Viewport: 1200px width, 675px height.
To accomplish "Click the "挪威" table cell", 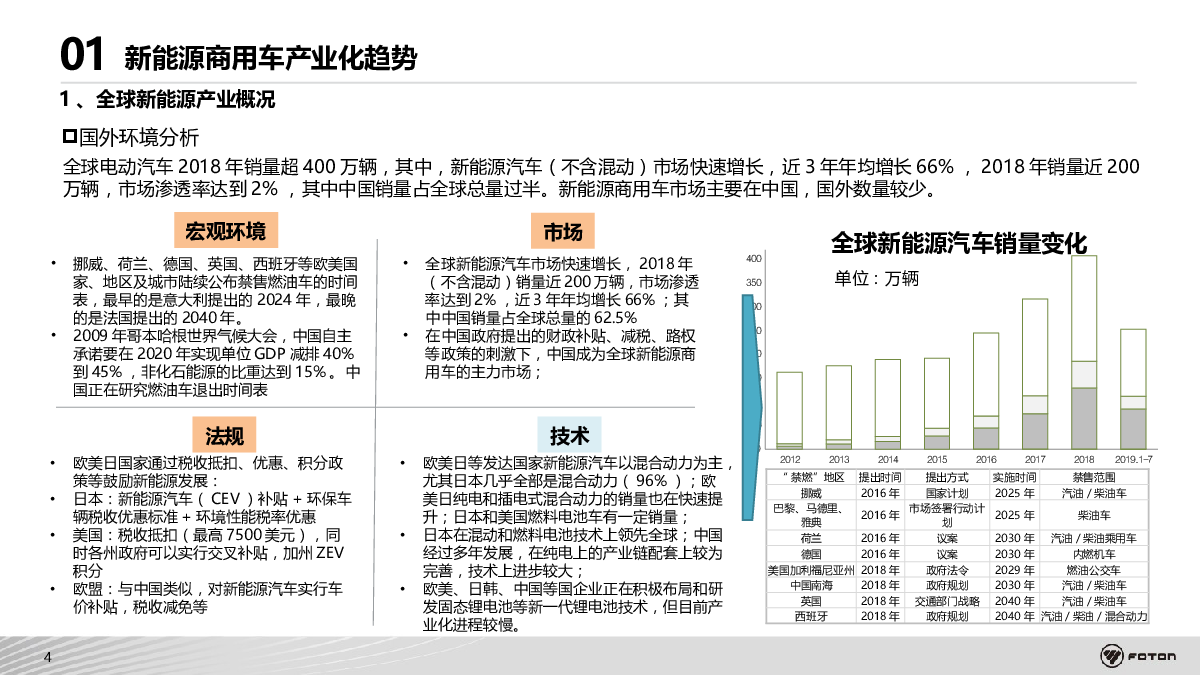I will coord(811,493).
